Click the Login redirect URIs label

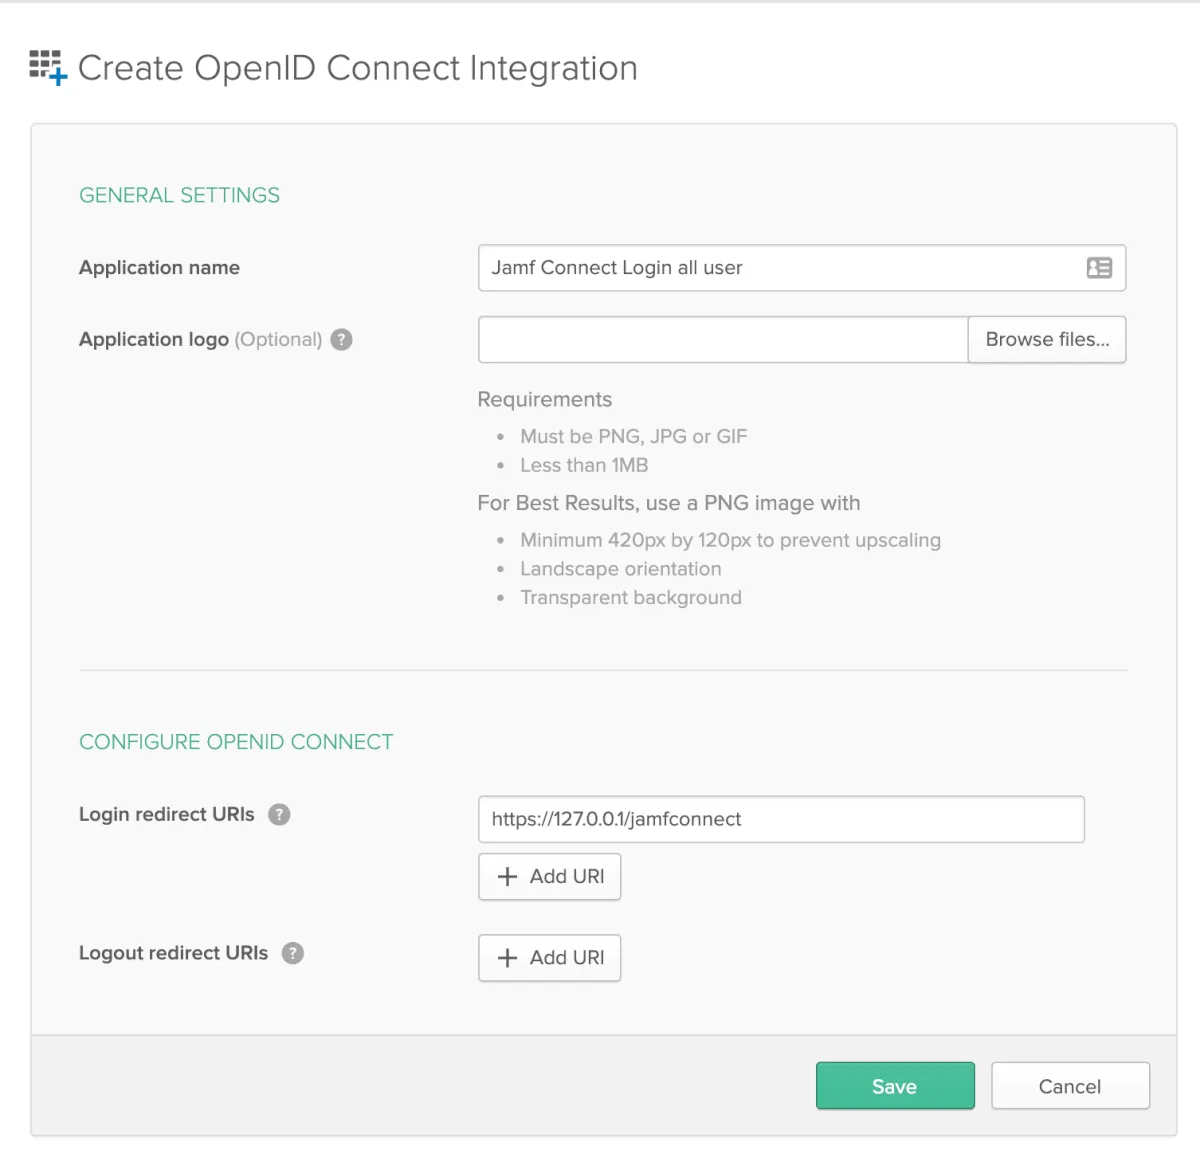(166, 815)
